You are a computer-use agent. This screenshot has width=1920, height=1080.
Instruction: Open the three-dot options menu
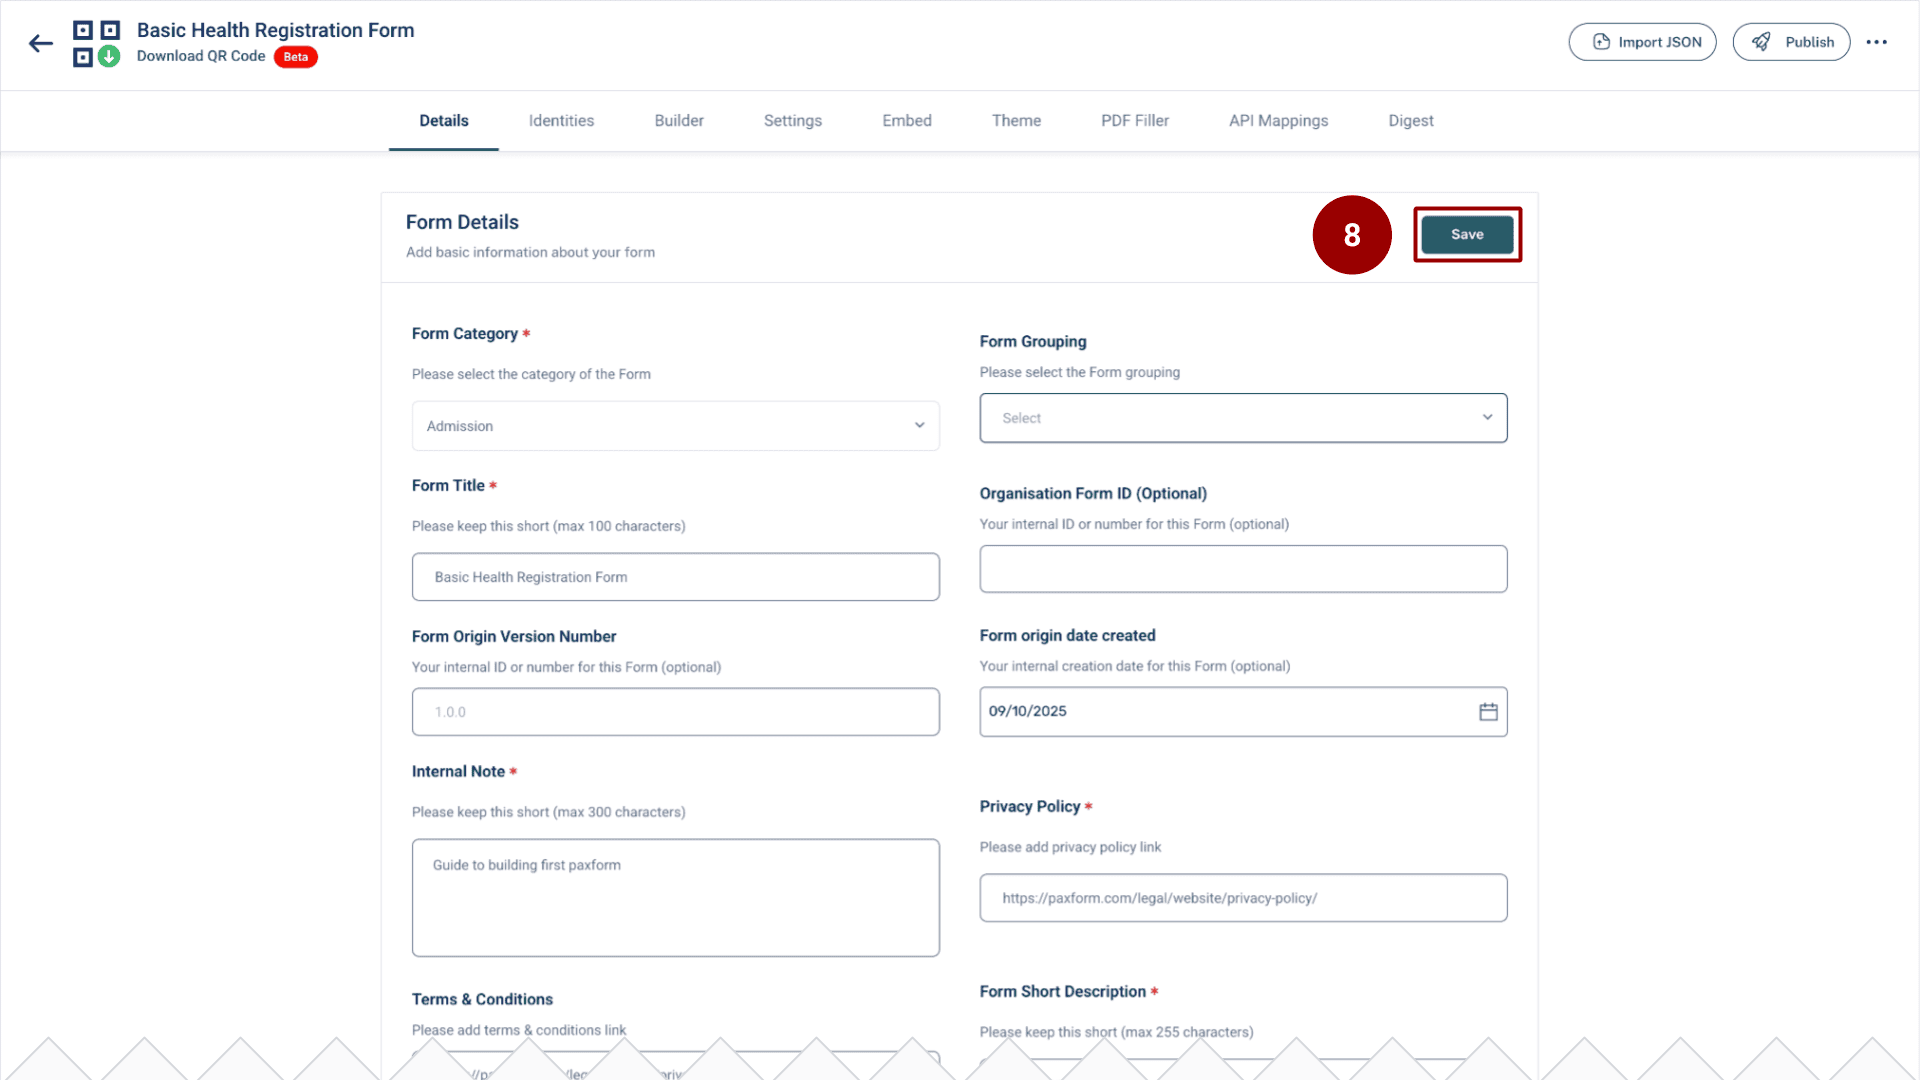[1877, 42]
